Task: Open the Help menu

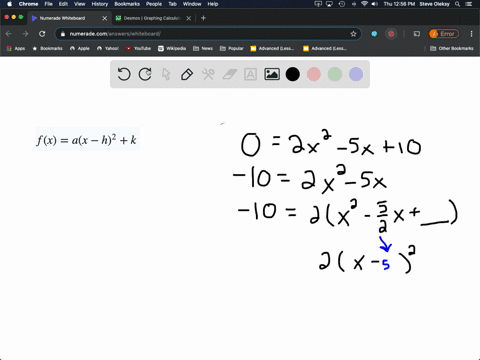Action: click(x=213, y=4)
